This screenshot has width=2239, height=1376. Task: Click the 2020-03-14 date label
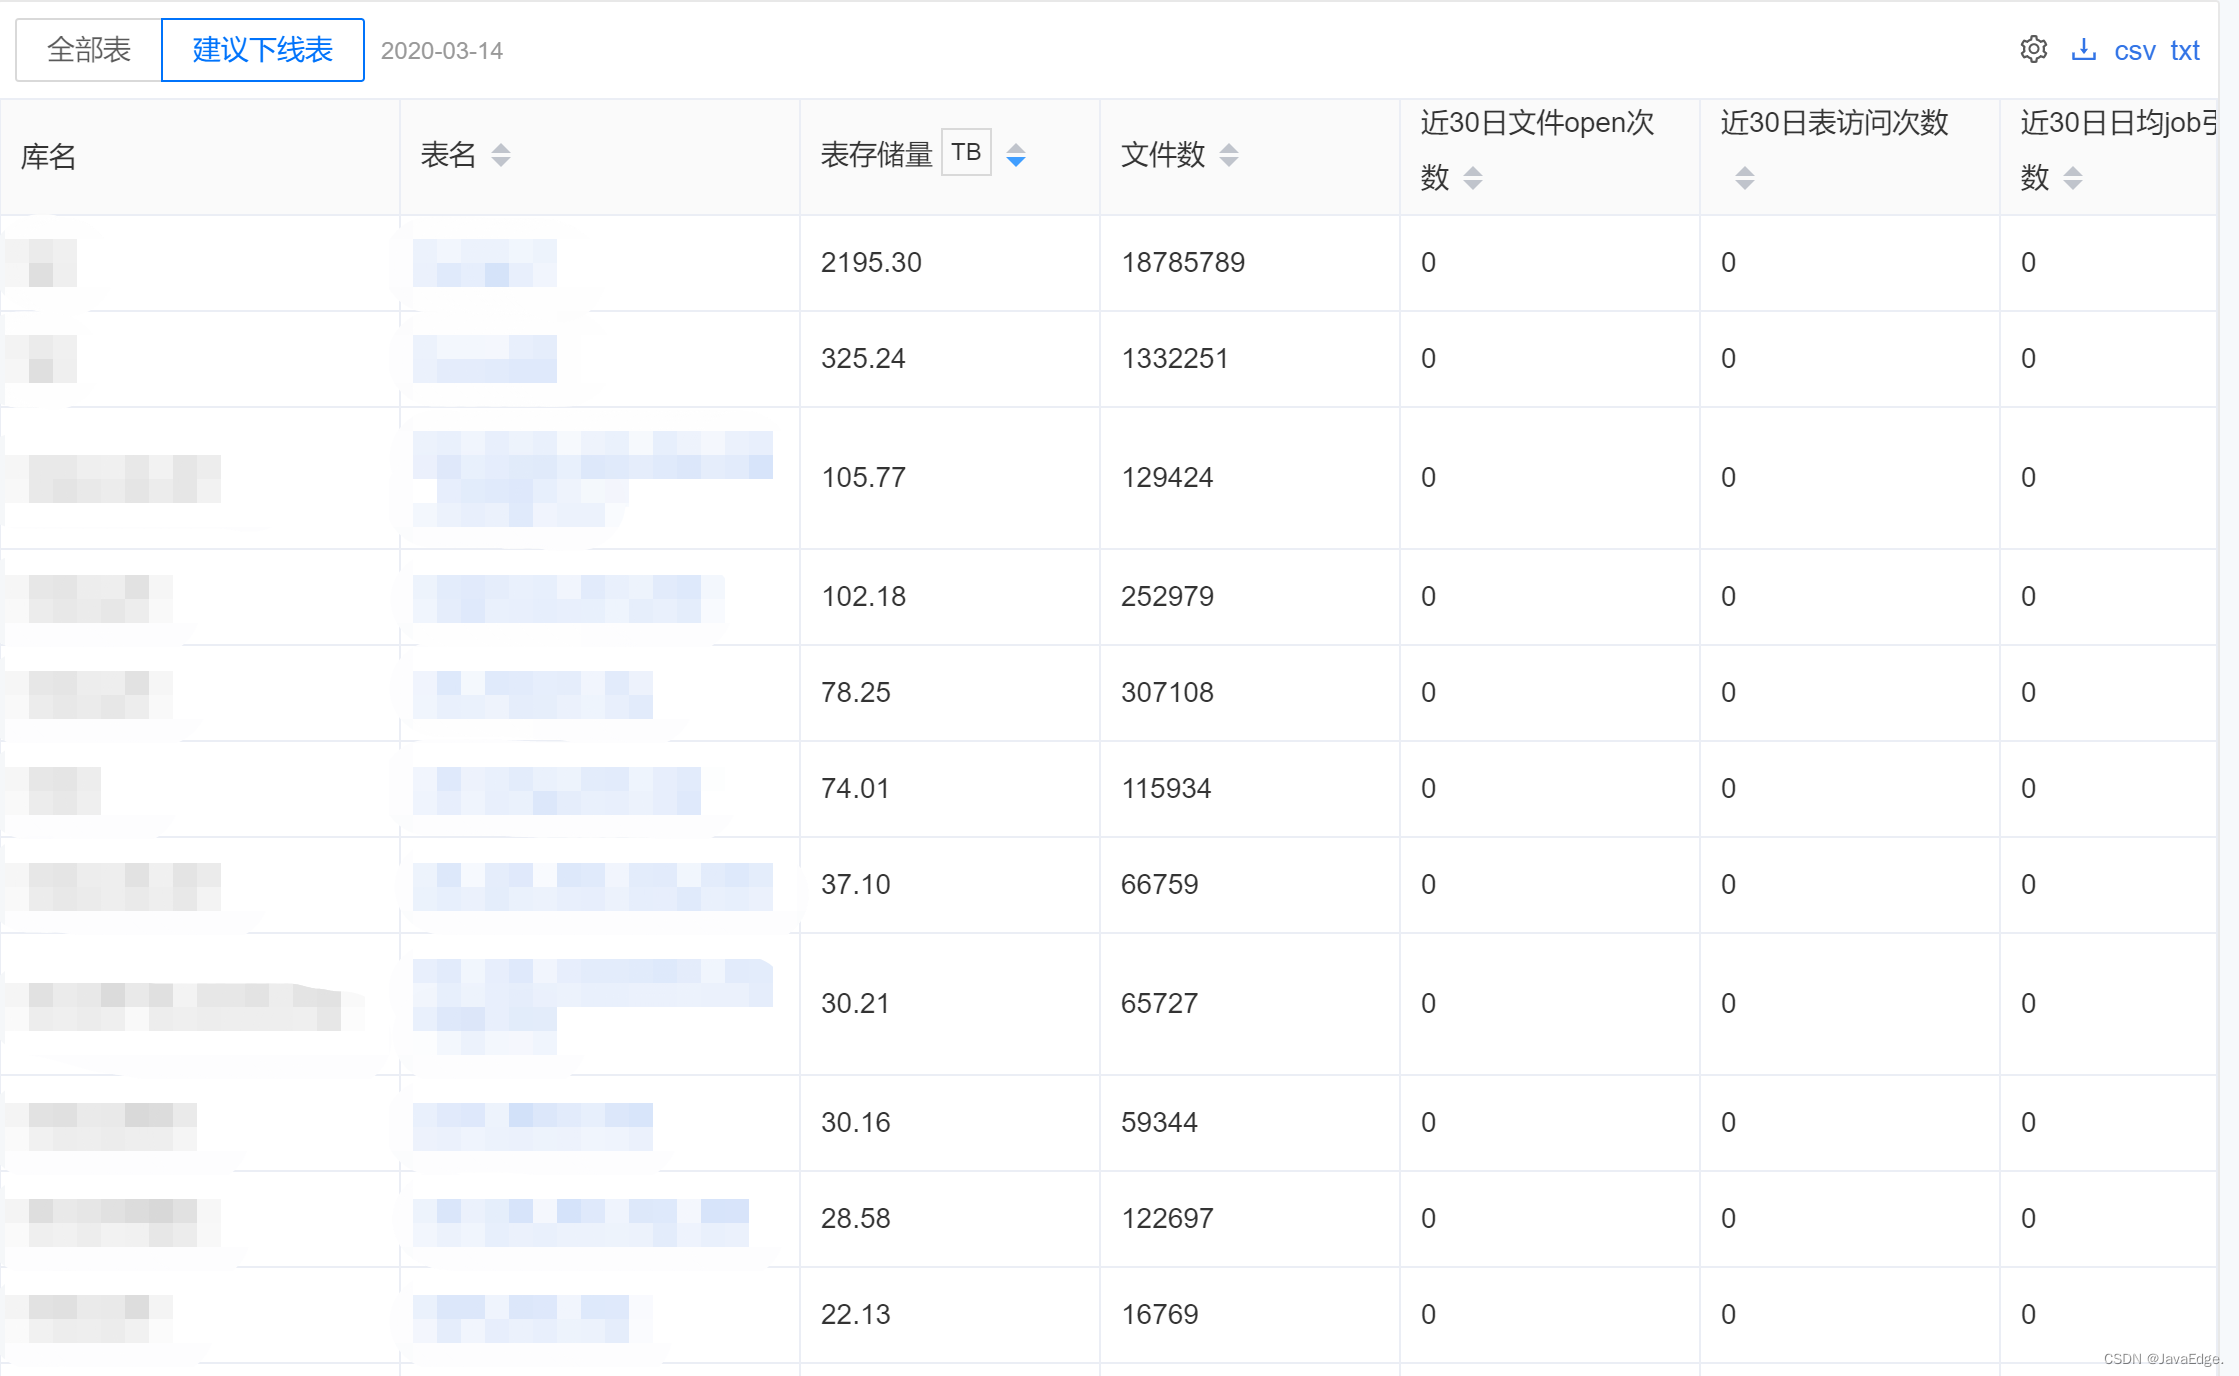pos(441,51)
